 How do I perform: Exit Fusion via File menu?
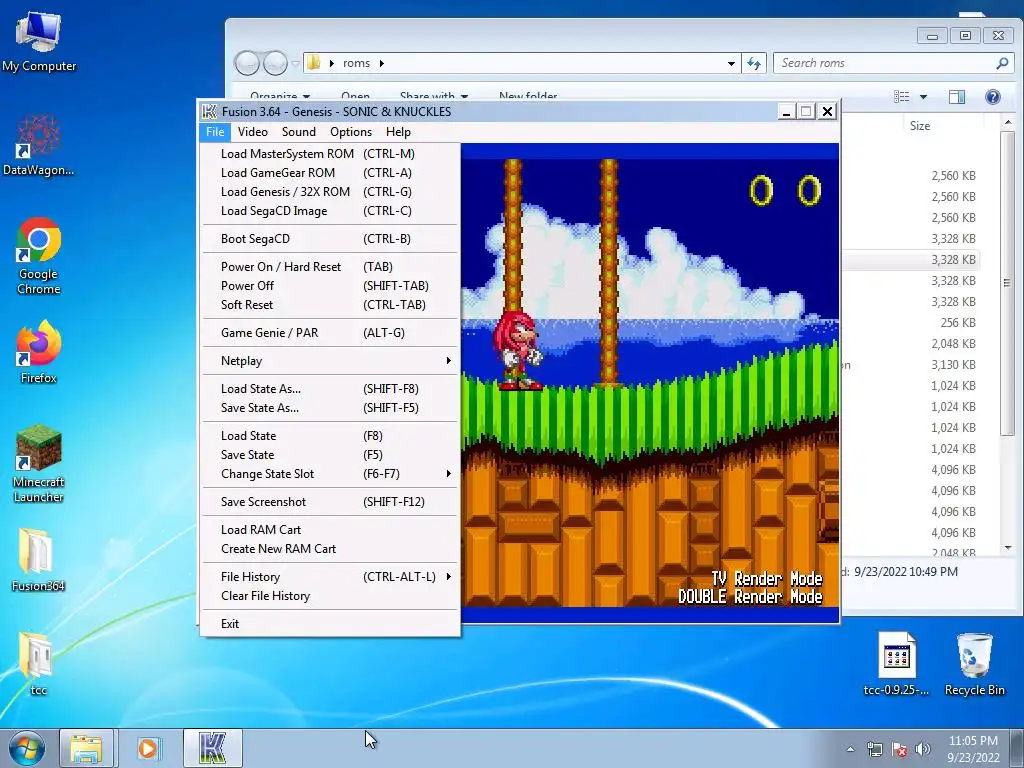[330, 624]
